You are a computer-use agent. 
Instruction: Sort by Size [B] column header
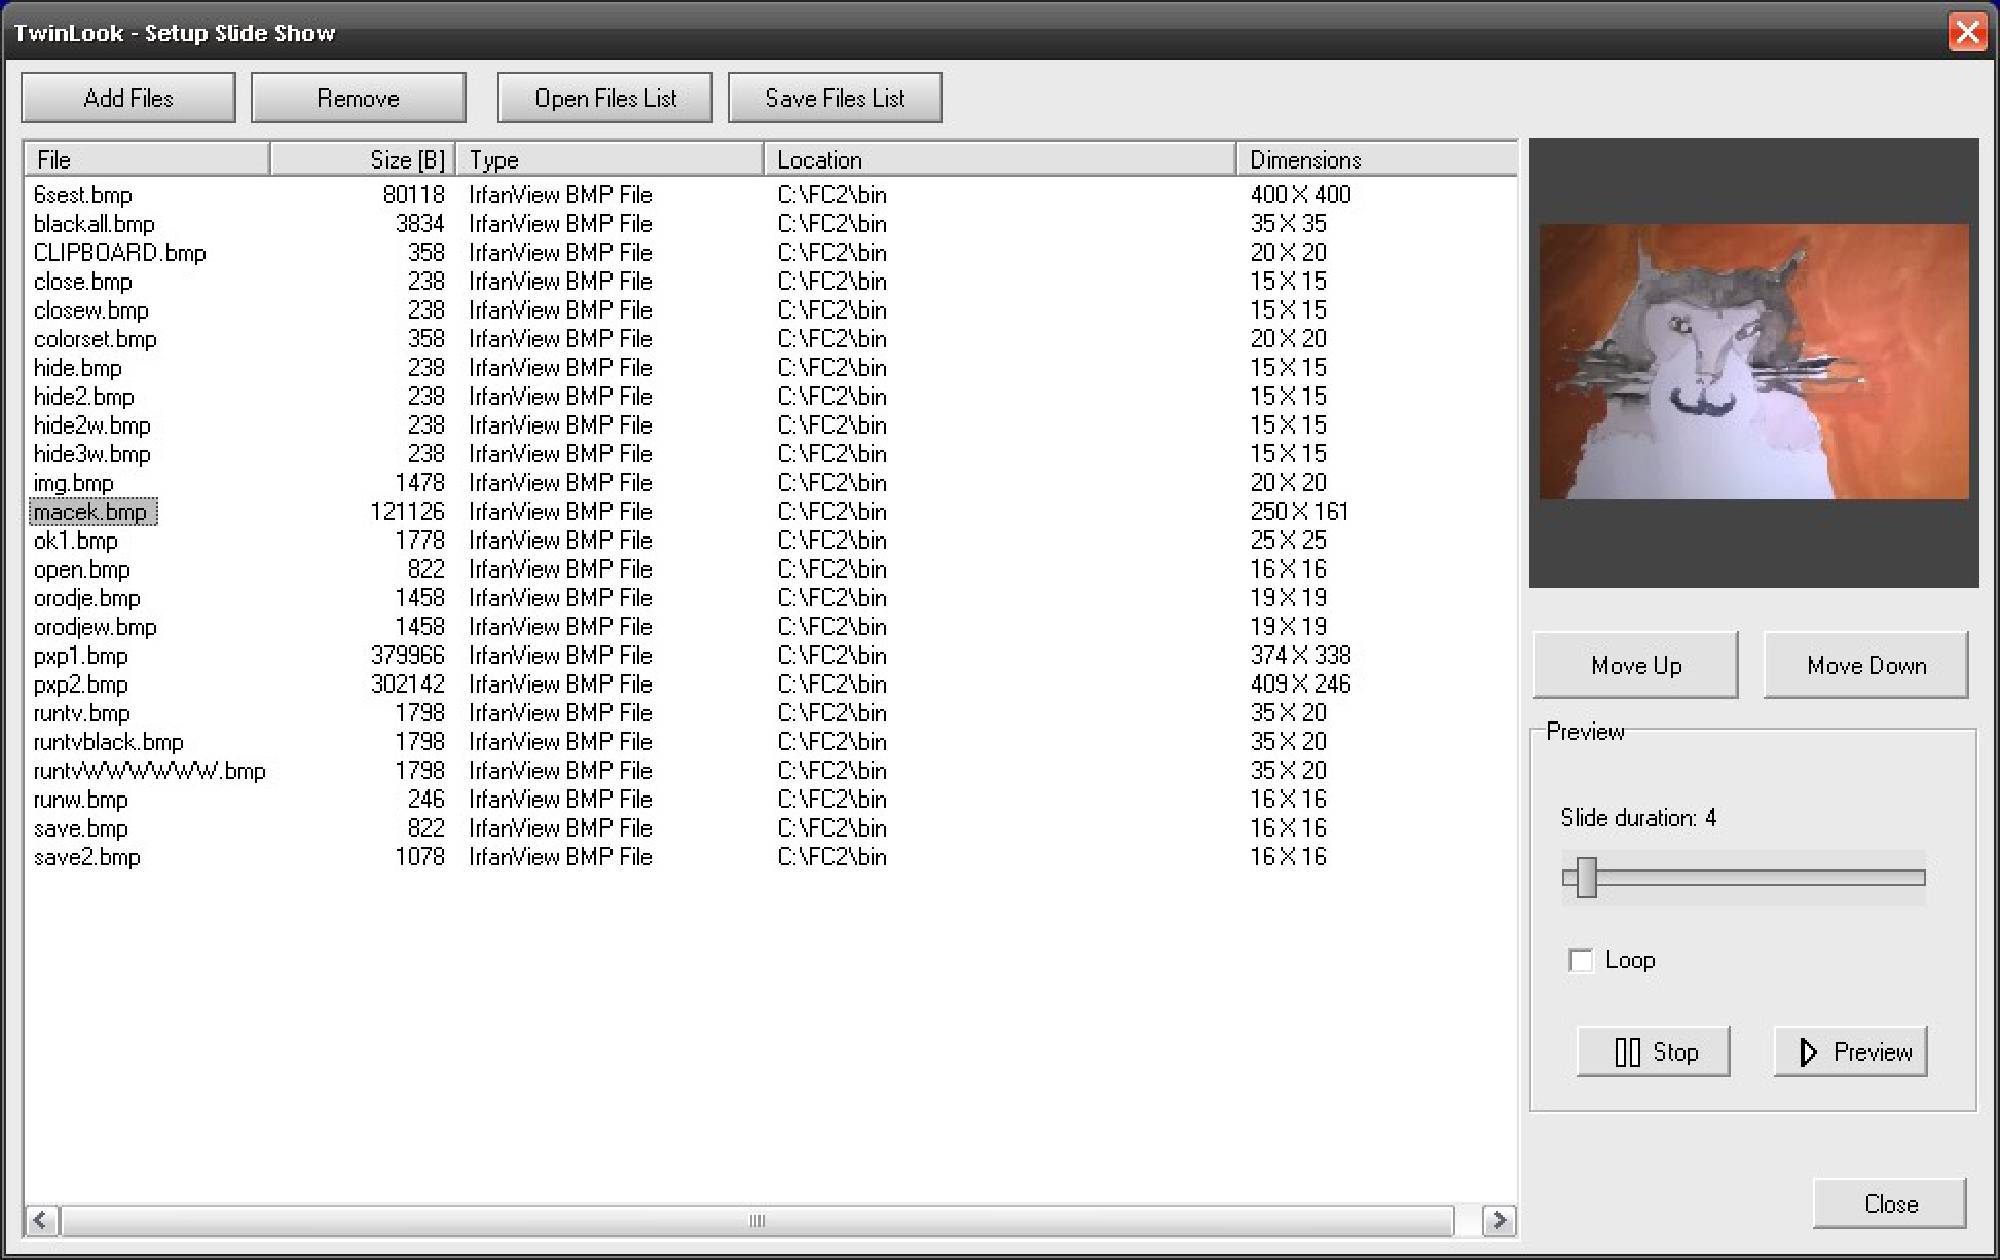click(x=362, y=160)
